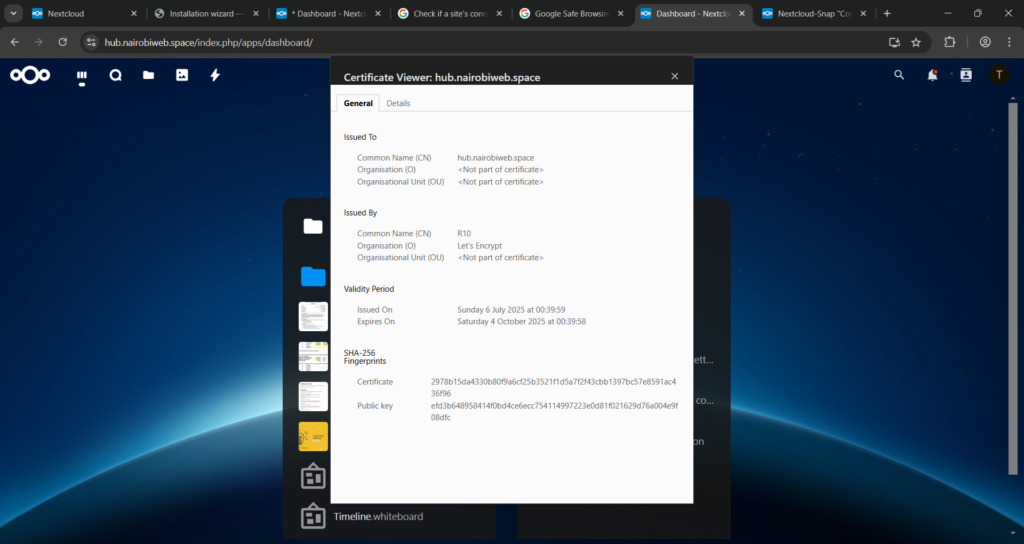Switch to Google Safe Browsing tab
The image size is (1024, 544).
point(572,13)
